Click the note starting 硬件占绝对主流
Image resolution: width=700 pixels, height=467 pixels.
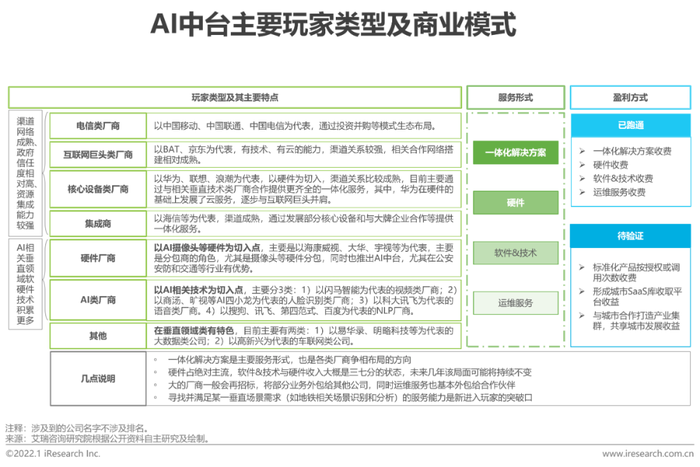point(350,372)
